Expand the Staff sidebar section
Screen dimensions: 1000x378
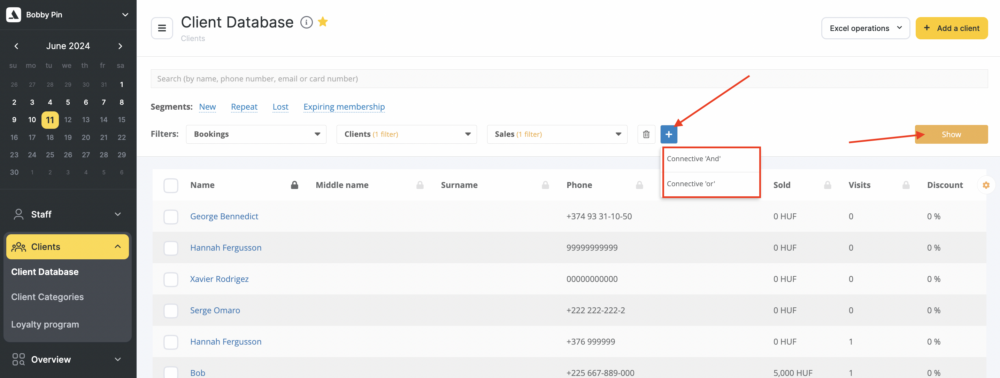pos(68,214)
